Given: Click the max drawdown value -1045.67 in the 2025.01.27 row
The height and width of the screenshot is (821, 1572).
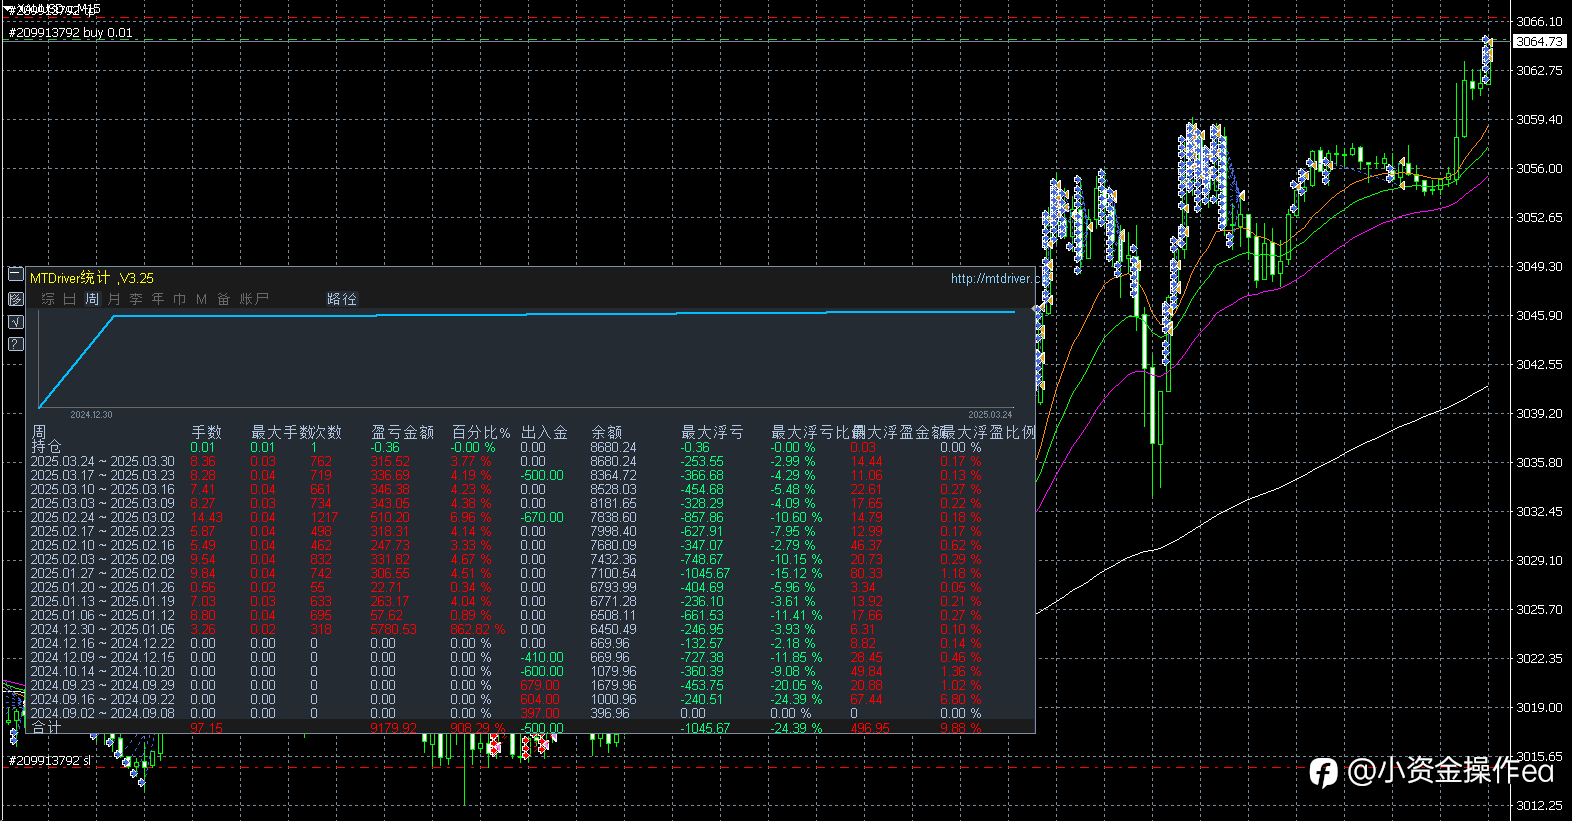Looking at the screenshot, I should tap(705, 573).
